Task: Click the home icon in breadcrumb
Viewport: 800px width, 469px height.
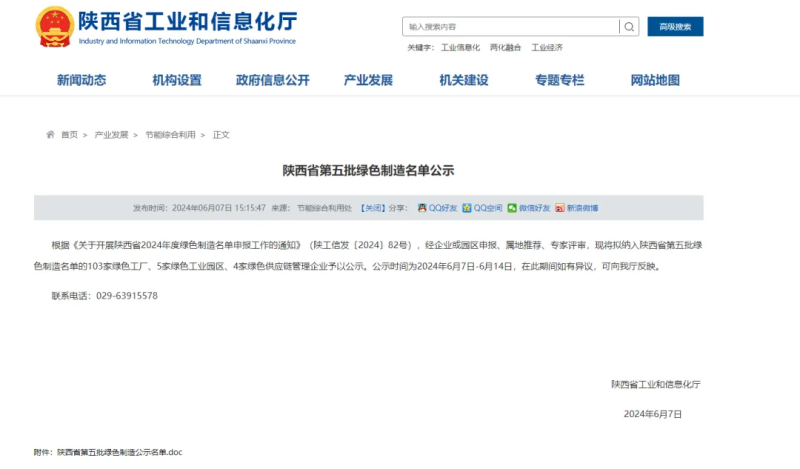Action: [x=50, y=134]
